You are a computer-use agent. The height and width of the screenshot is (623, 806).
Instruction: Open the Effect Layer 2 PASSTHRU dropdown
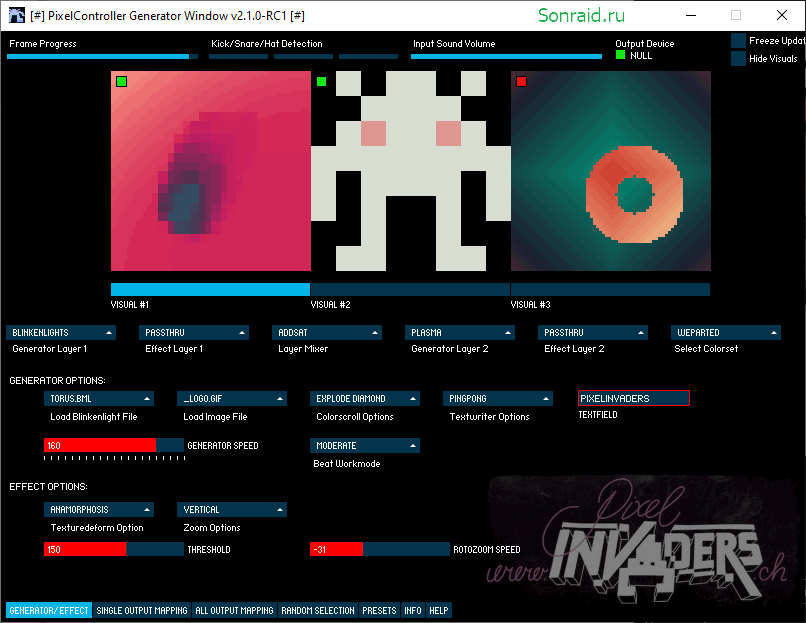click(593, 333)
